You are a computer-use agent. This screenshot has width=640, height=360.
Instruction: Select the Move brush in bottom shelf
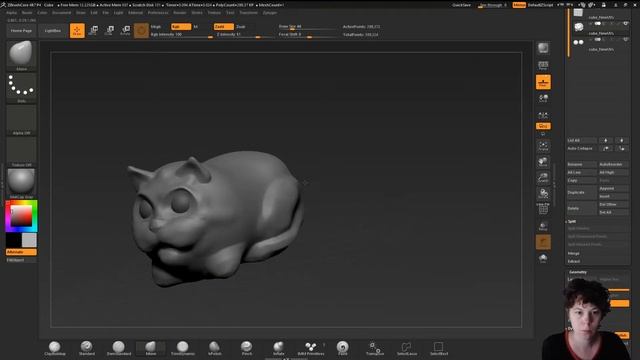coord(151,348)
